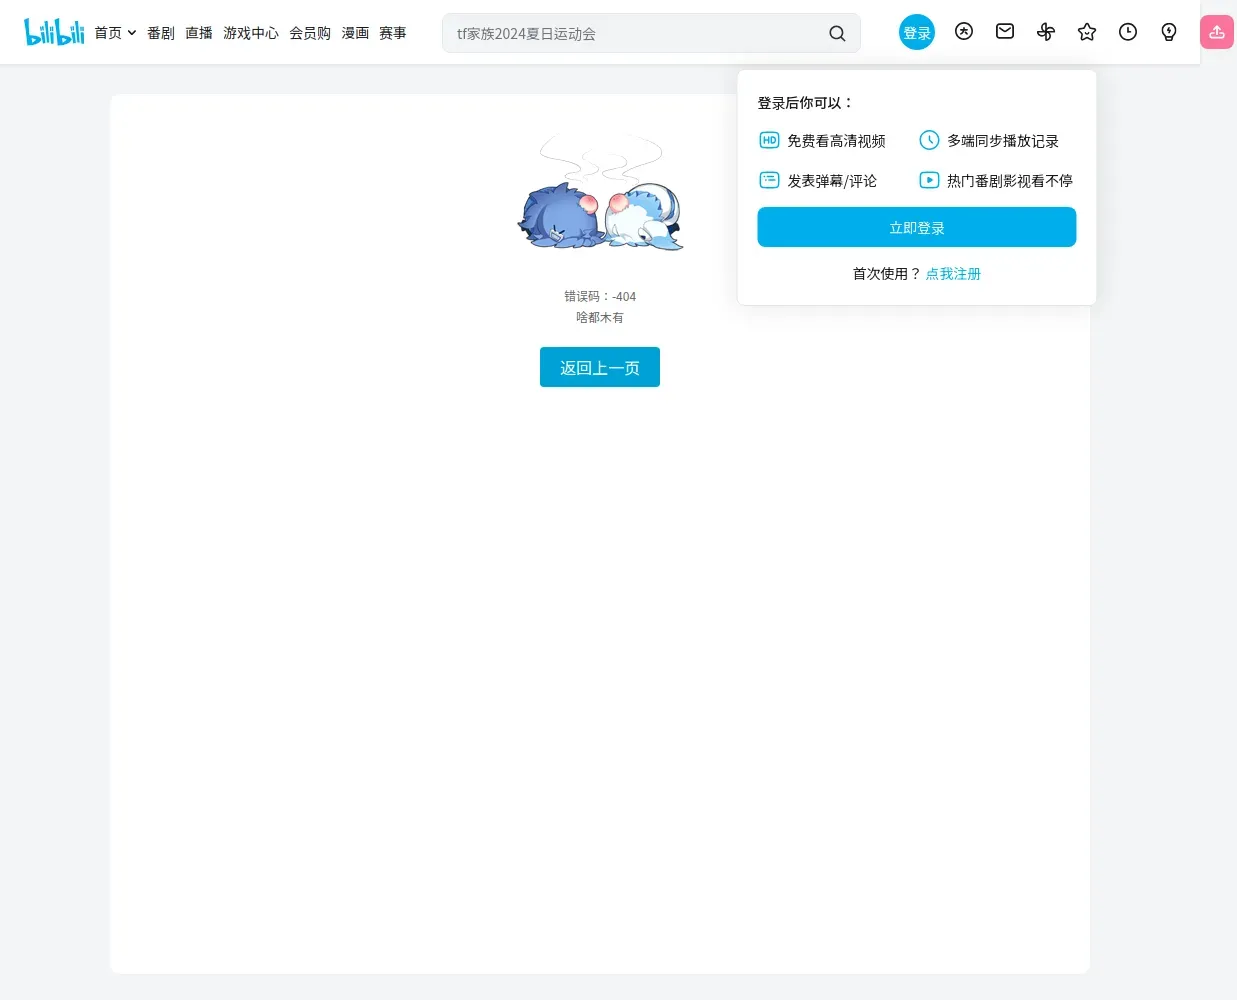Click the 点我注册 link

(x=953, y=273)
